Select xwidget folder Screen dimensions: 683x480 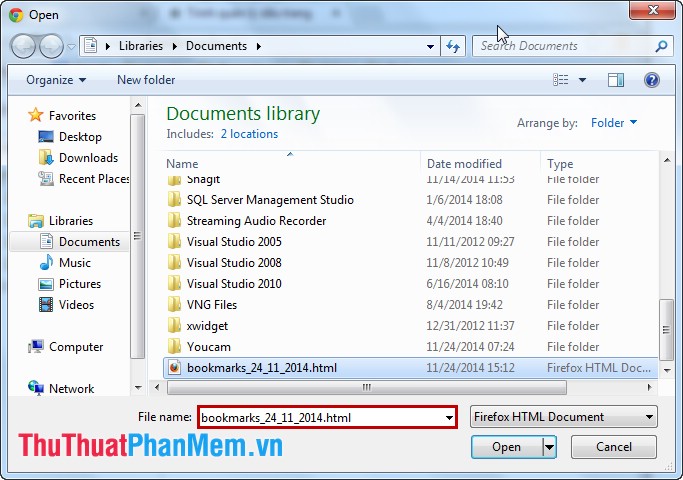(x=207, y=326)
